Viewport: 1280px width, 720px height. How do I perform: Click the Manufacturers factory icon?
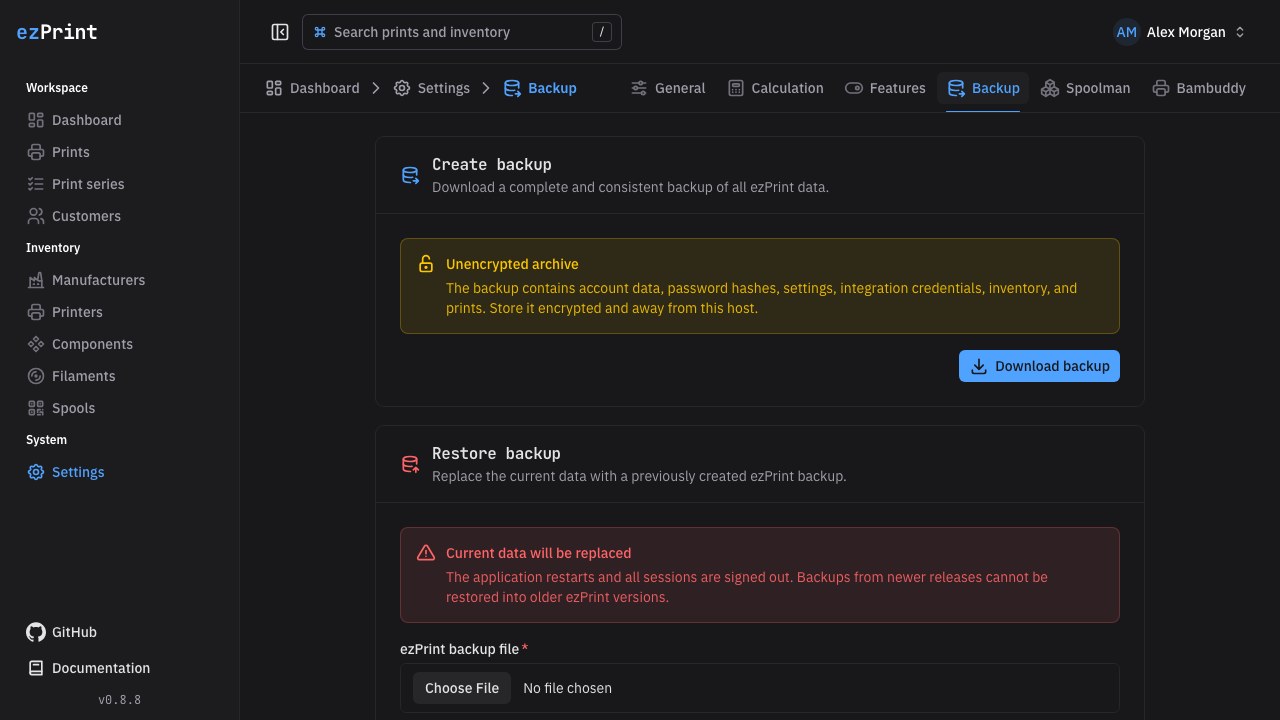click(x=36, y=280)
